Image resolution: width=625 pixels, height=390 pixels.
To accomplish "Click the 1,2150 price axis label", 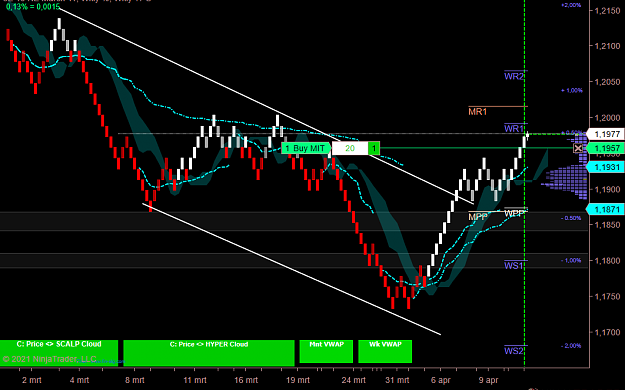I will pyautogui.click(x=607, y=11).
